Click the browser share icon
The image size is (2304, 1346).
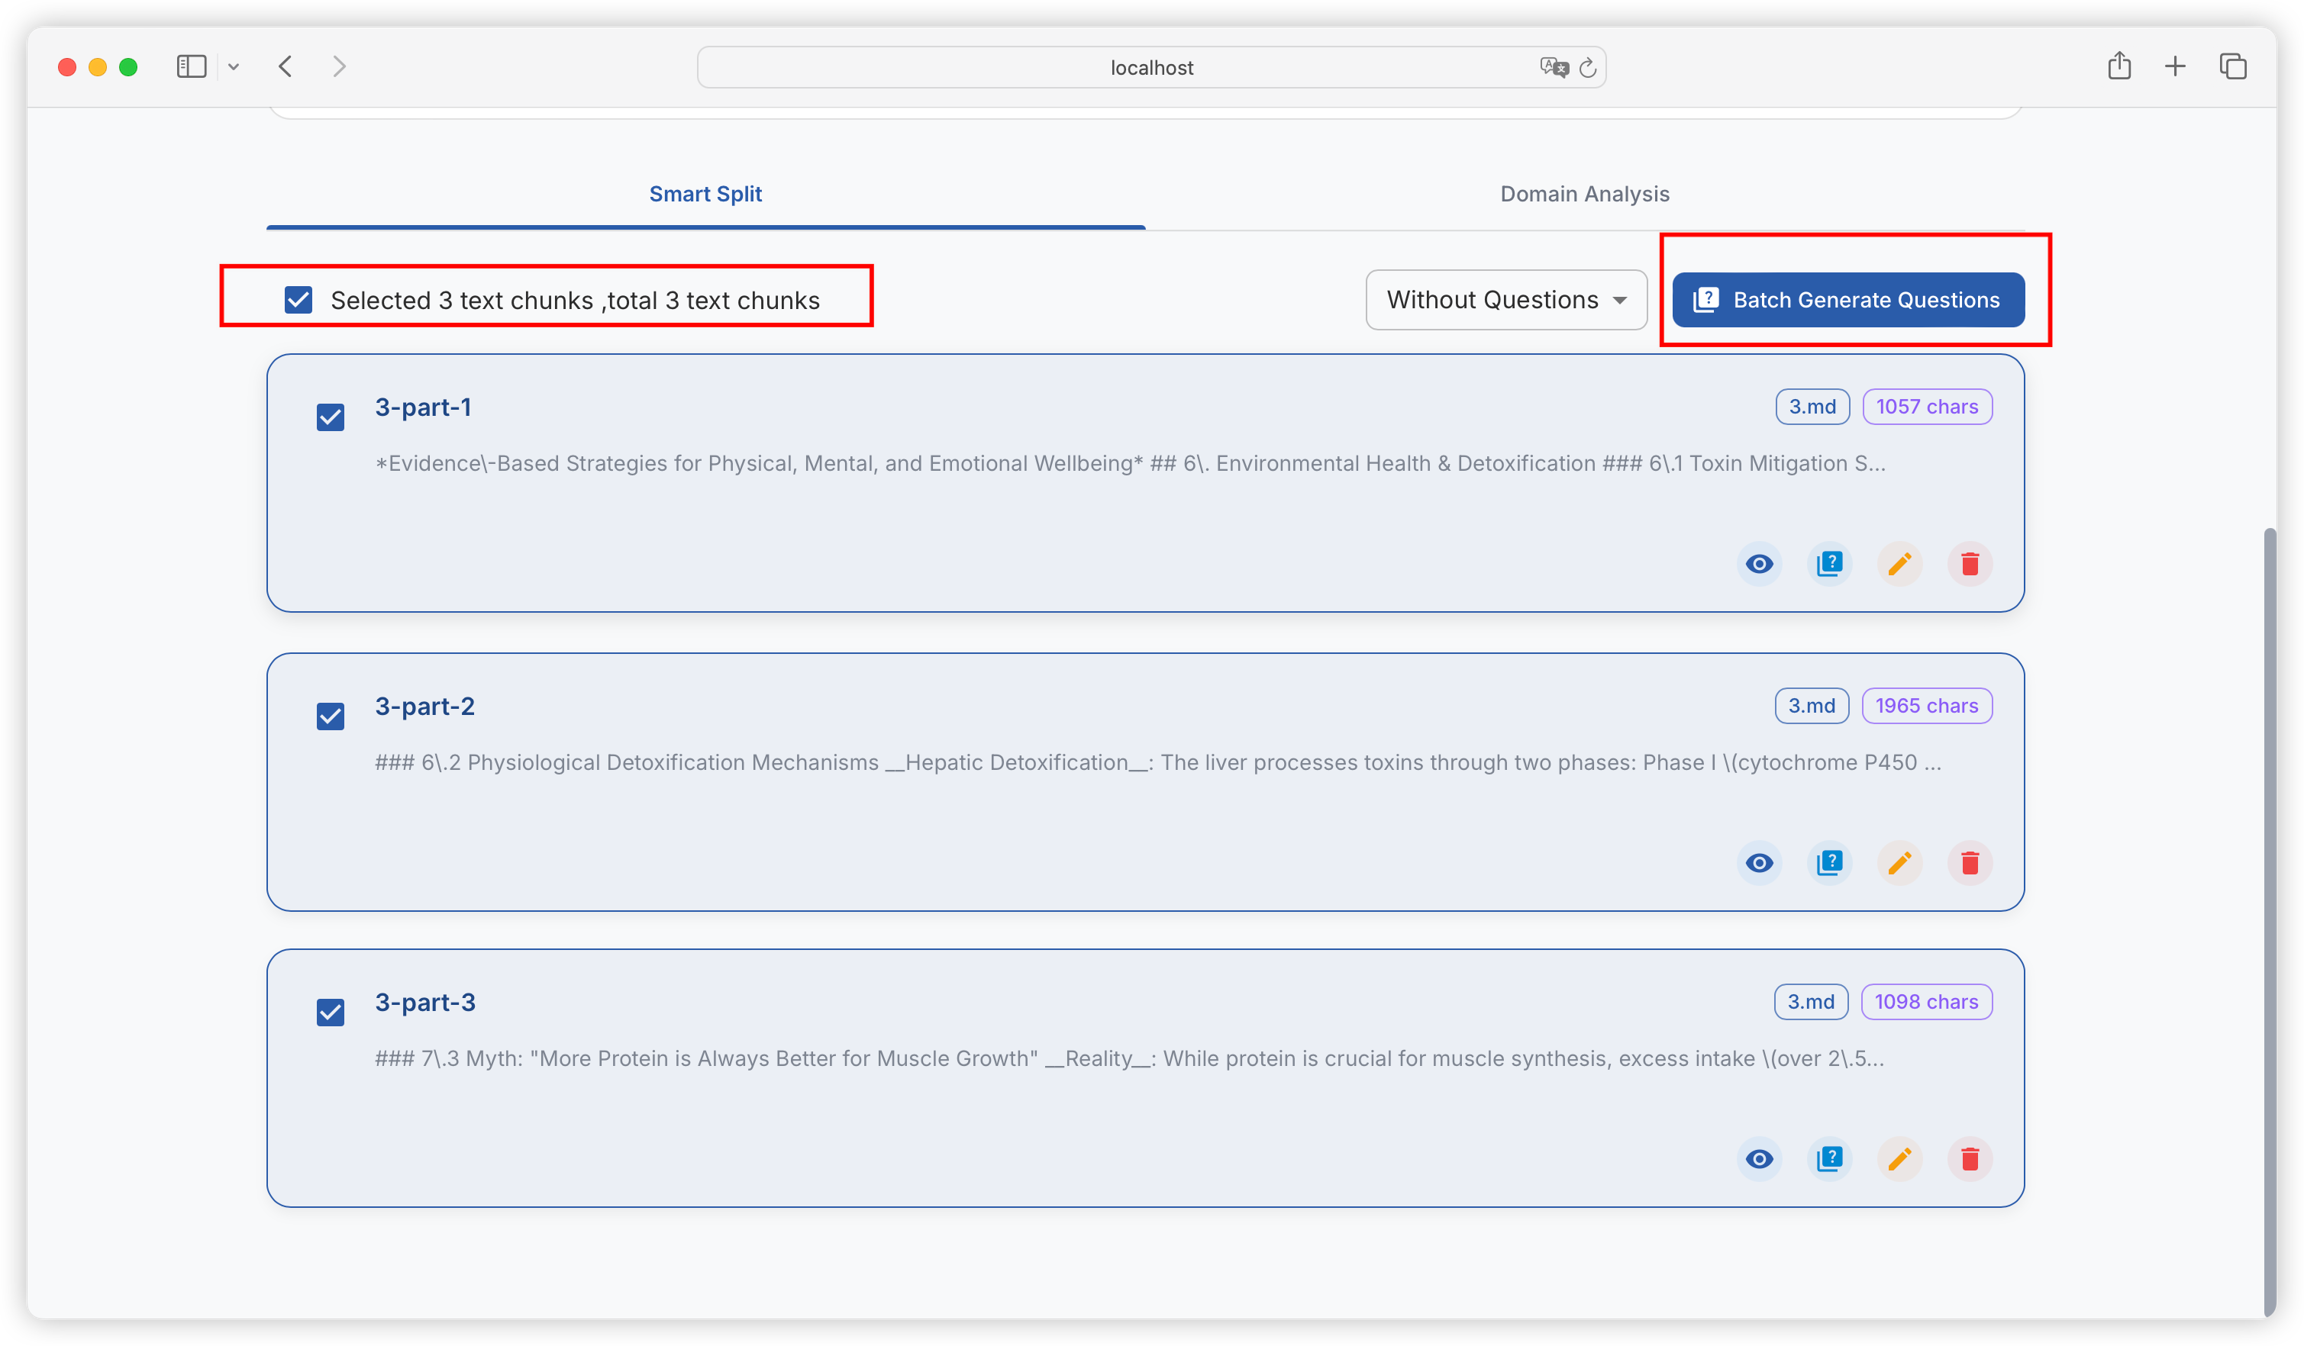pyautogui.click(x=2119, y=67)
